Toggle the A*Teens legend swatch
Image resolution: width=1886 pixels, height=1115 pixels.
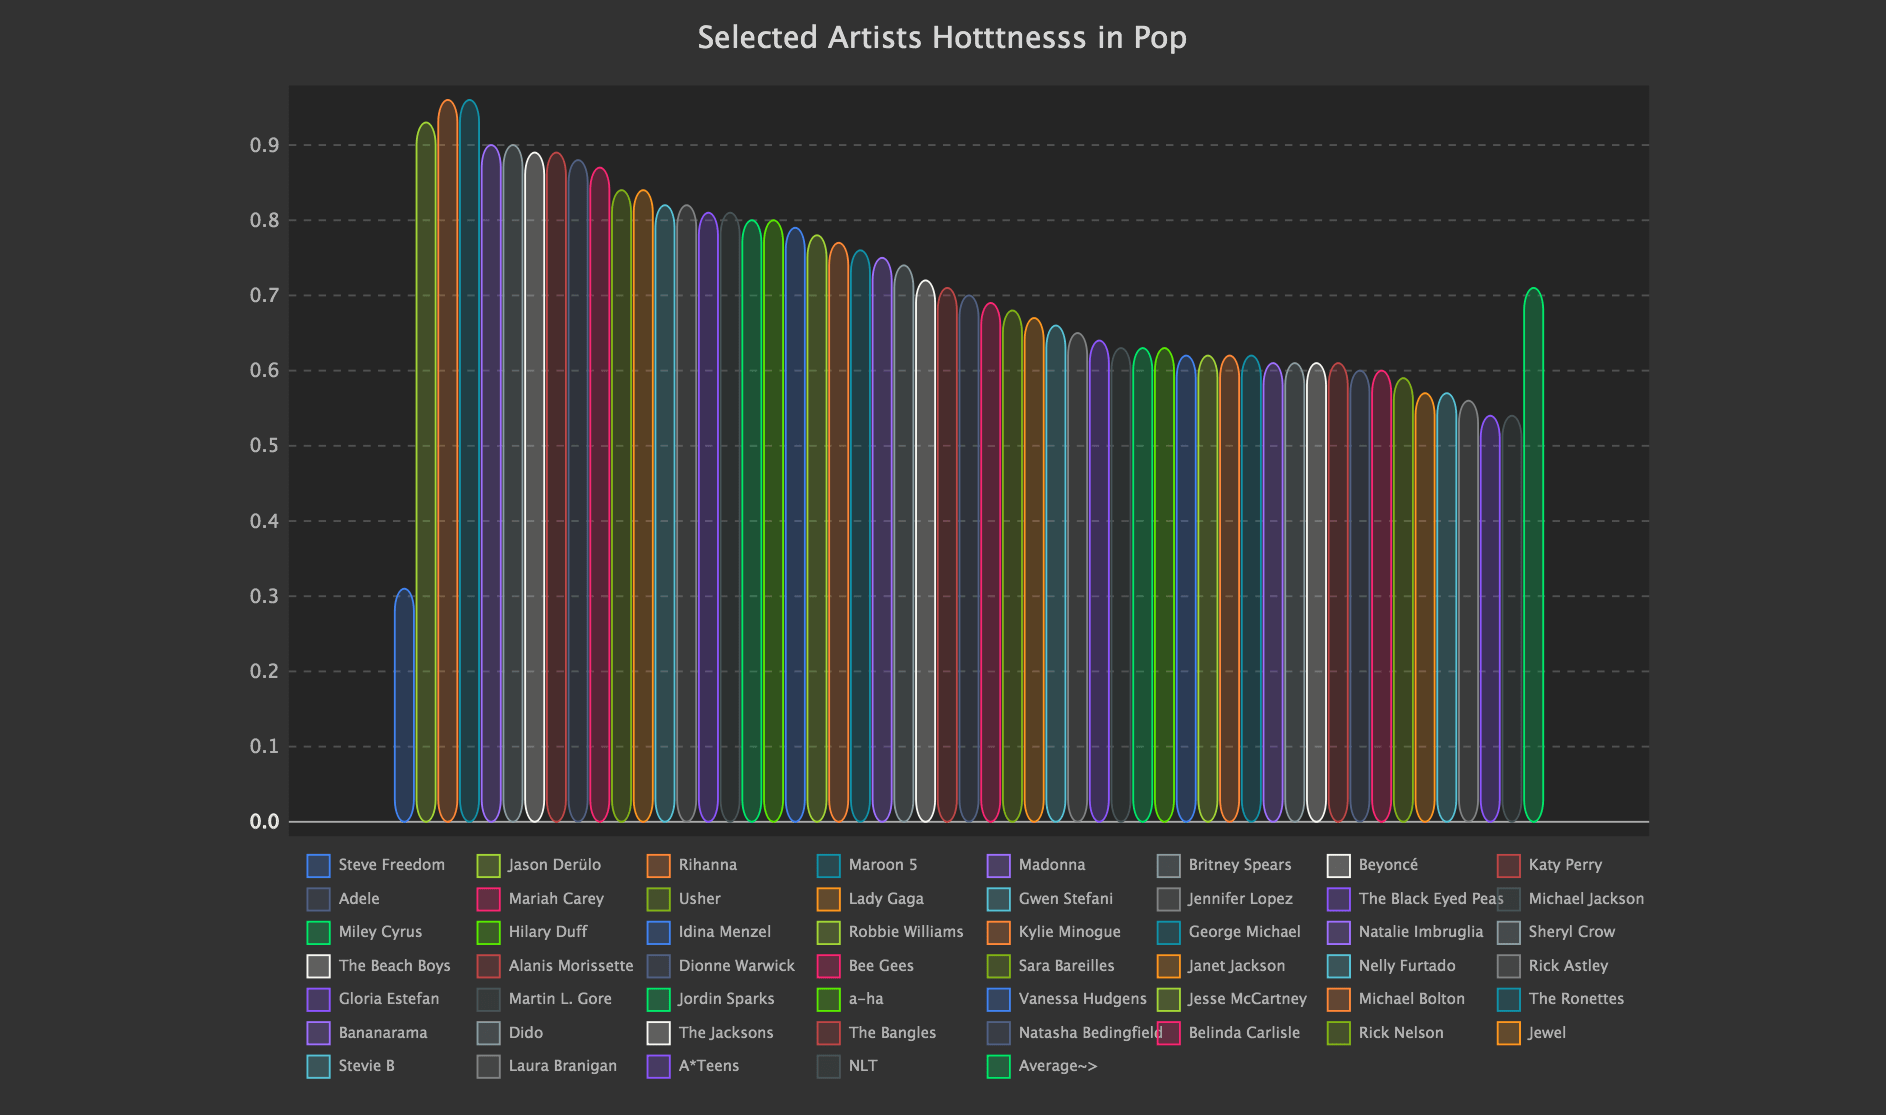tap(658, 1066)
